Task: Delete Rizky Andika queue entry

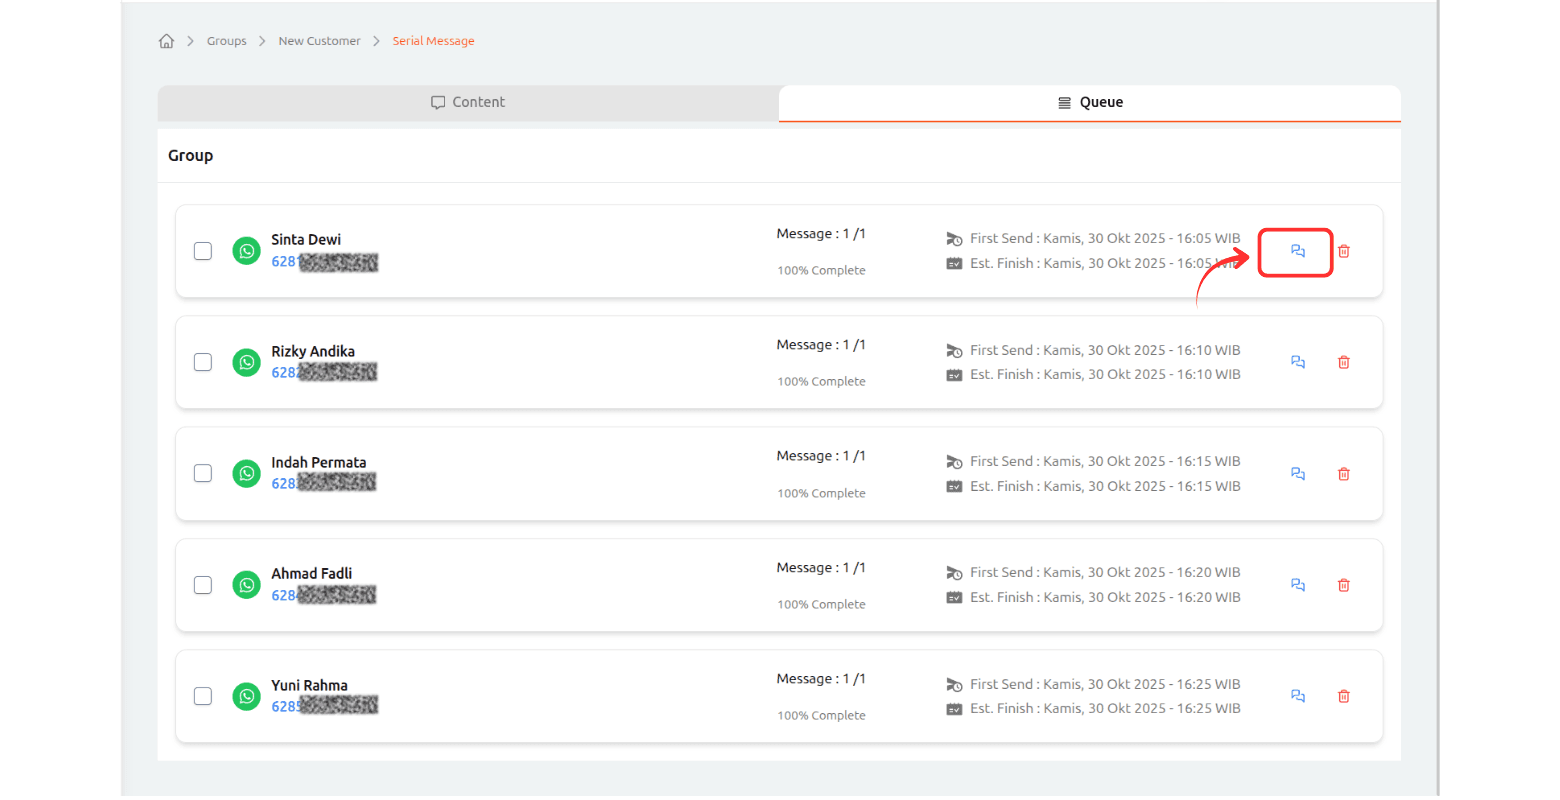Action: click(x=1343, y=362)
